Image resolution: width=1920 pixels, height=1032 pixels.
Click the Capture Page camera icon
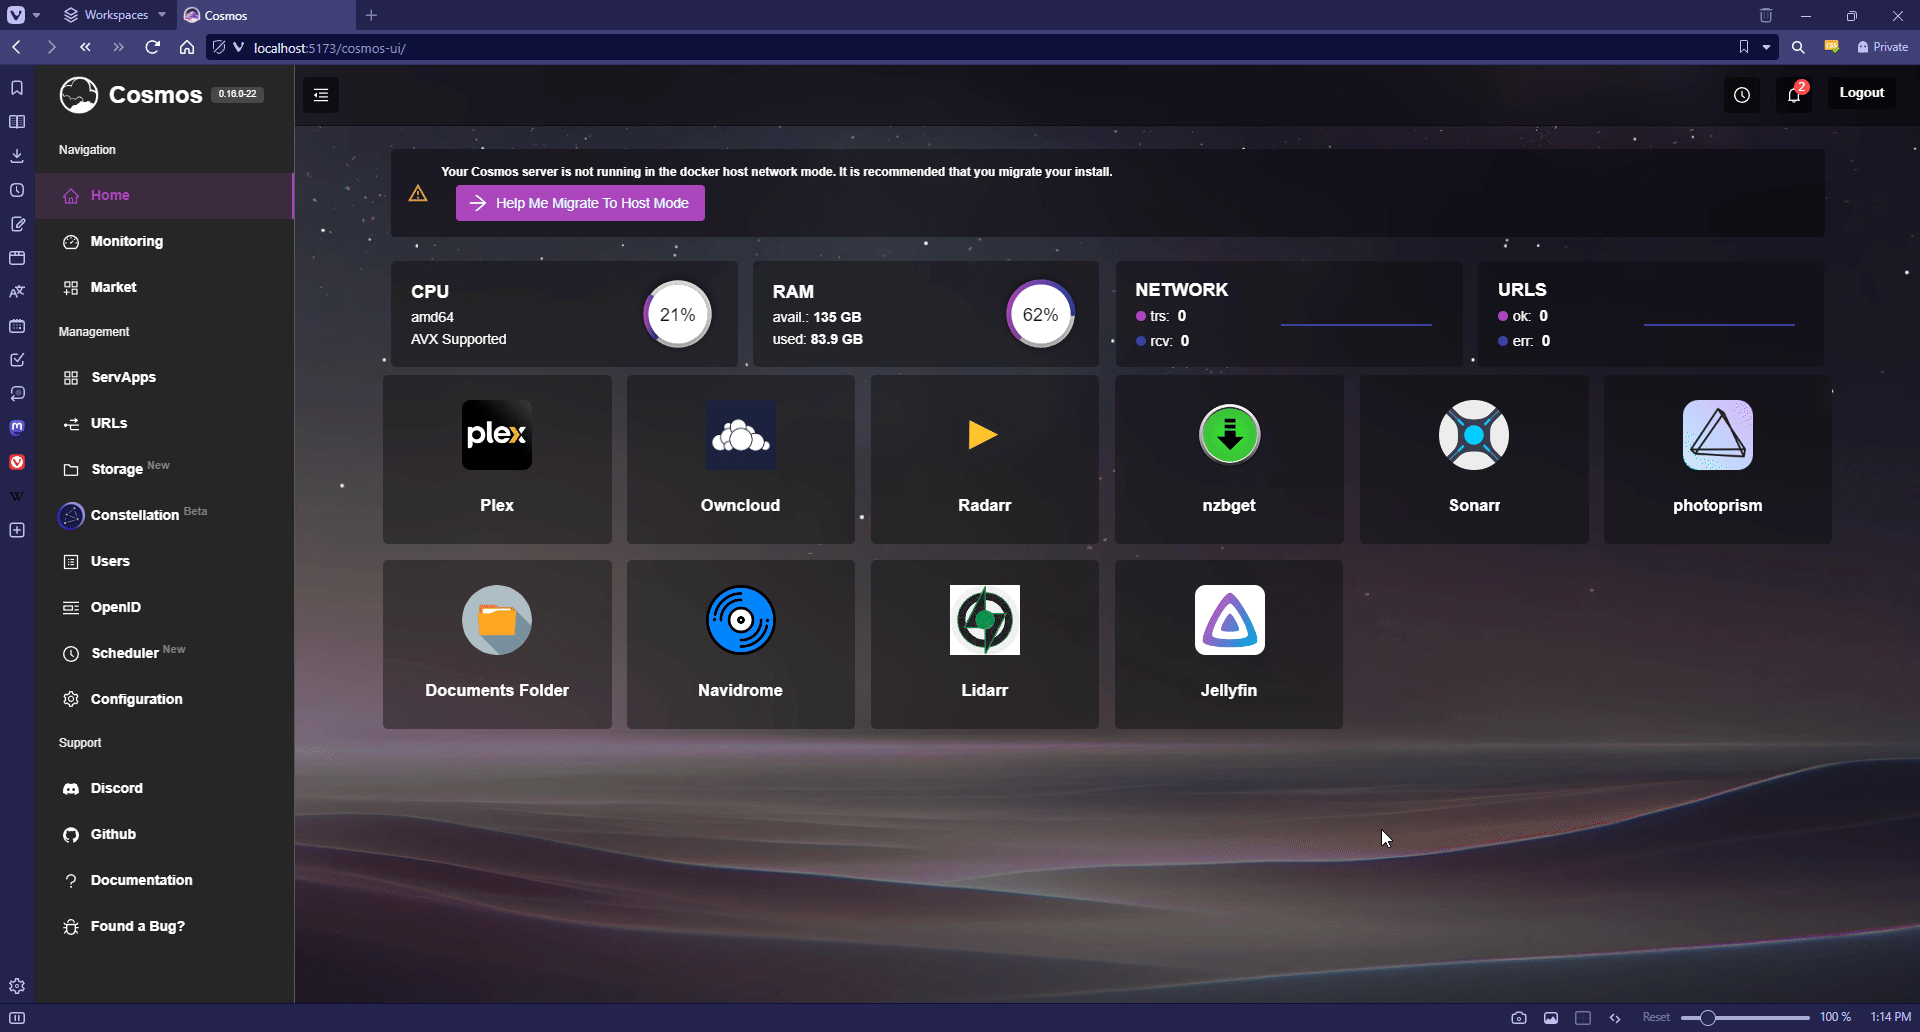point(1519,1018)
